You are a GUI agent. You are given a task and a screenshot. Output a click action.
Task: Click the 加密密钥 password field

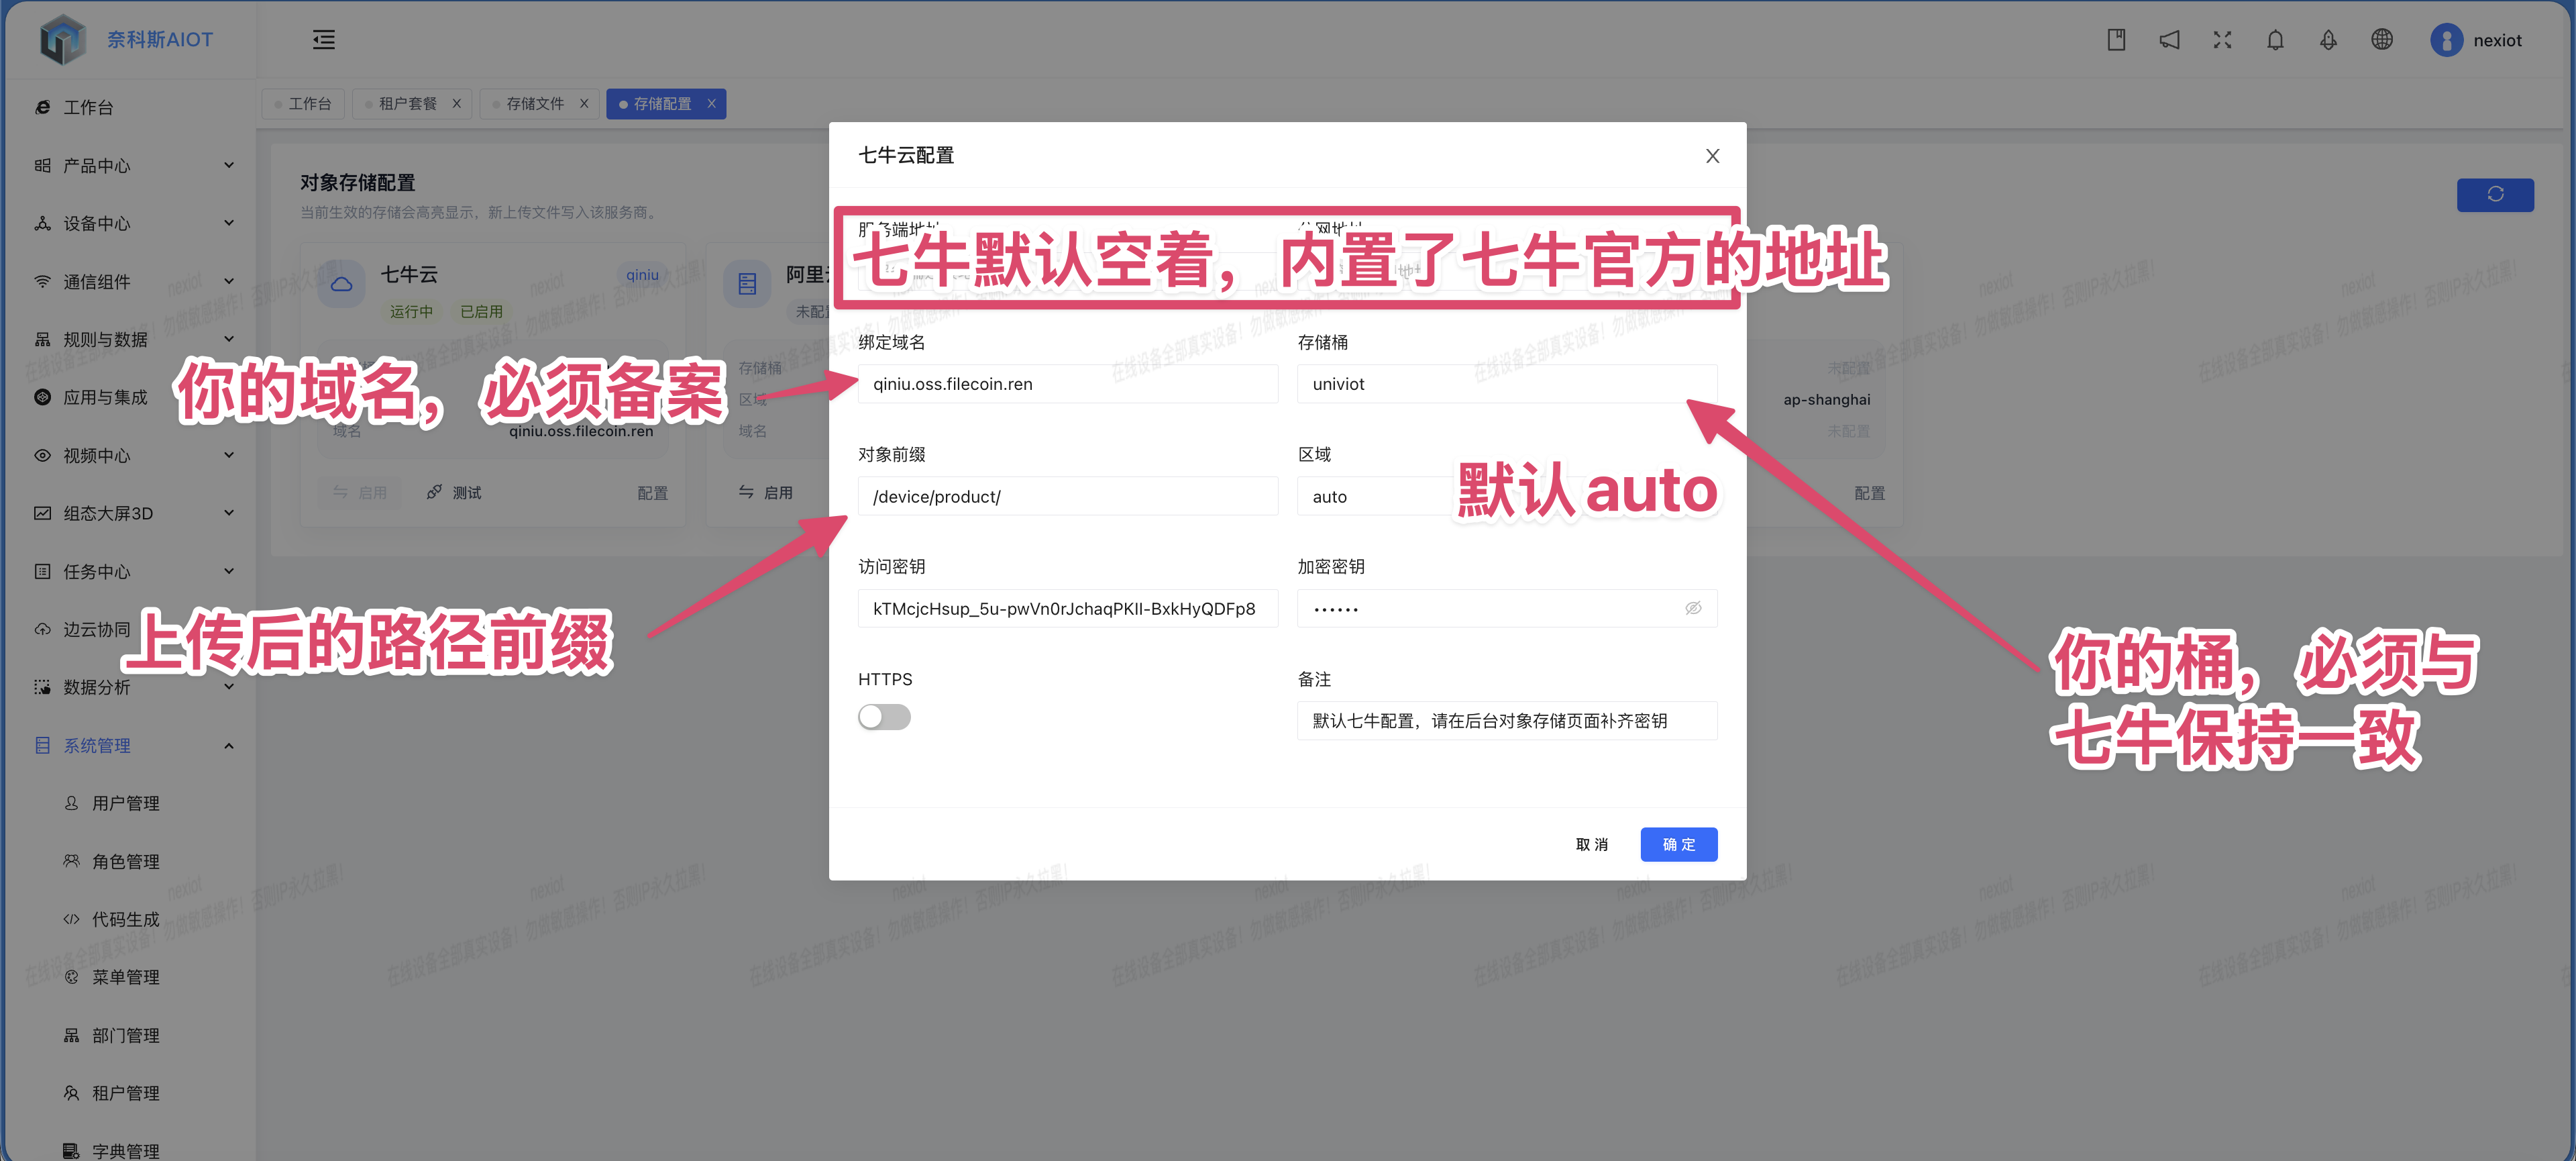(x=1507, y=608)
